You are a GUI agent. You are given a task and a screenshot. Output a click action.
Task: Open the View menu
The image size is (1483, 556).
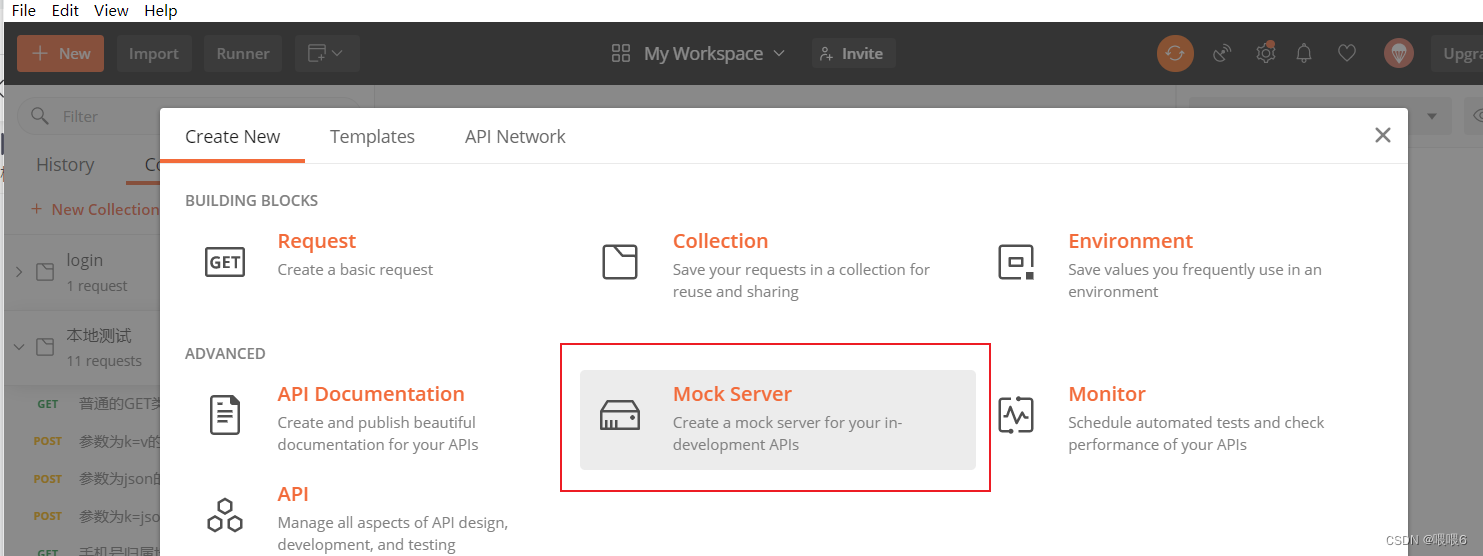111,10
